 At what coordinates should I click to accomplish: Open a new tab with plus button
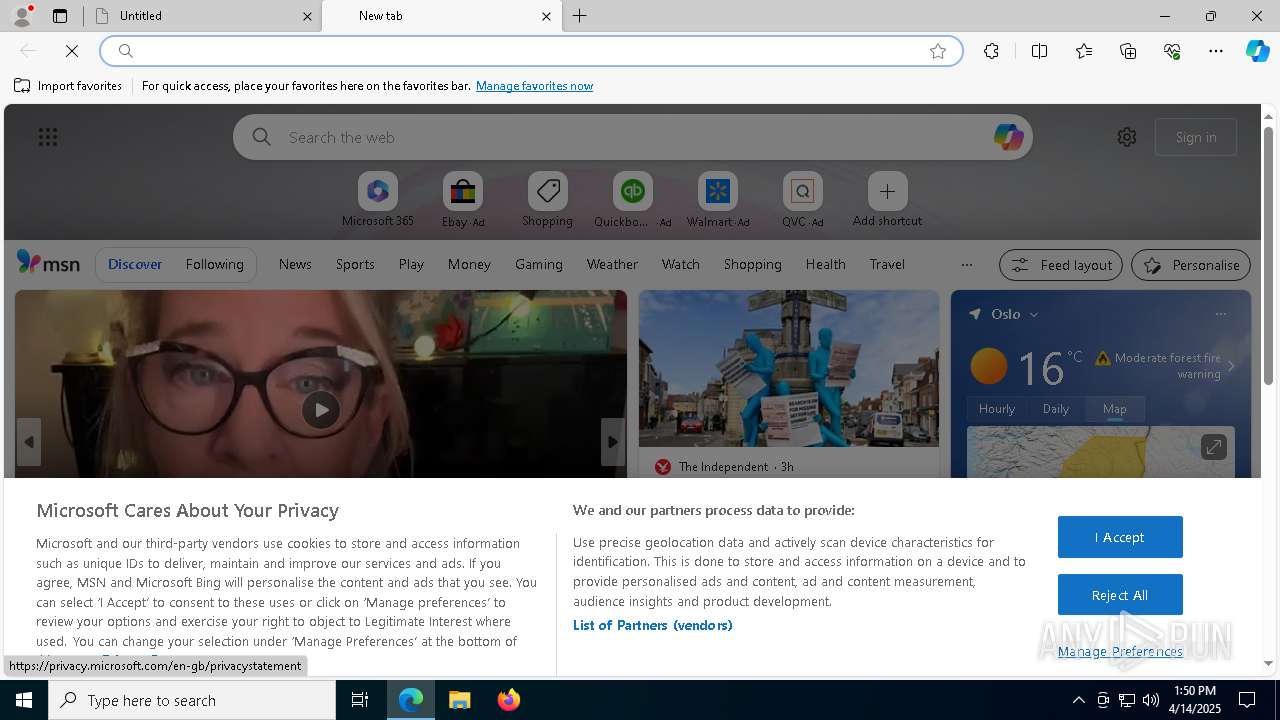[x=579, y=16]
